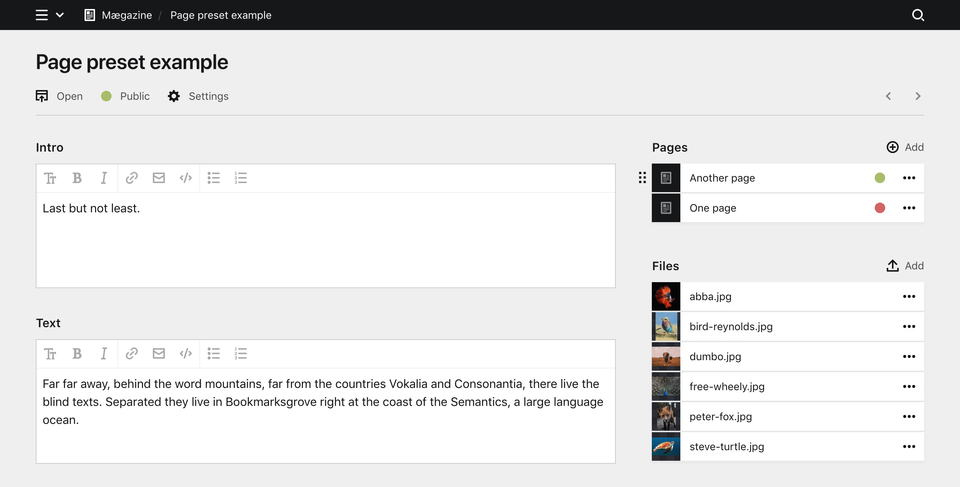Add a new page in Pages section
The height and width of the screenshot is (487, 960).
coord(905,147)
